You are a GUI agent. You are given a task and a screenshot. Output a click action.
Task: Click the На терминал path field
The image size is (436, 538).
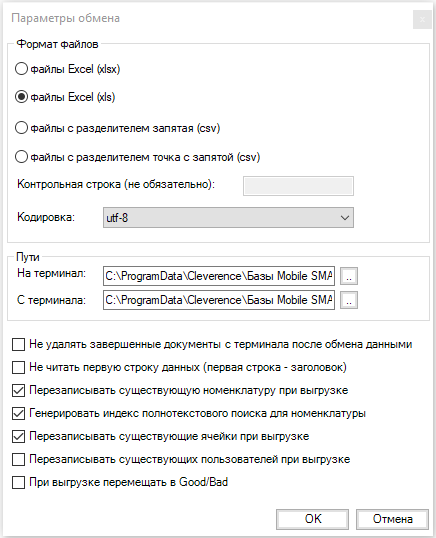pos(219,276)
